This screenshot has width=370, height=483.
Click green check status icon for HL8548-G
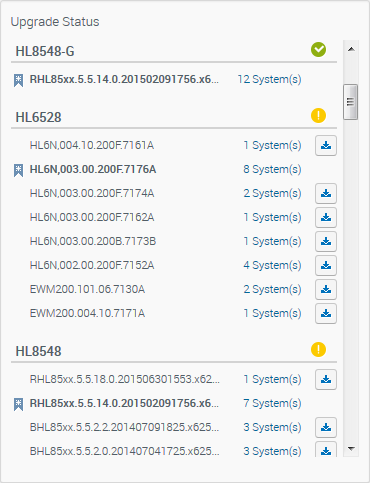(318, 50)
